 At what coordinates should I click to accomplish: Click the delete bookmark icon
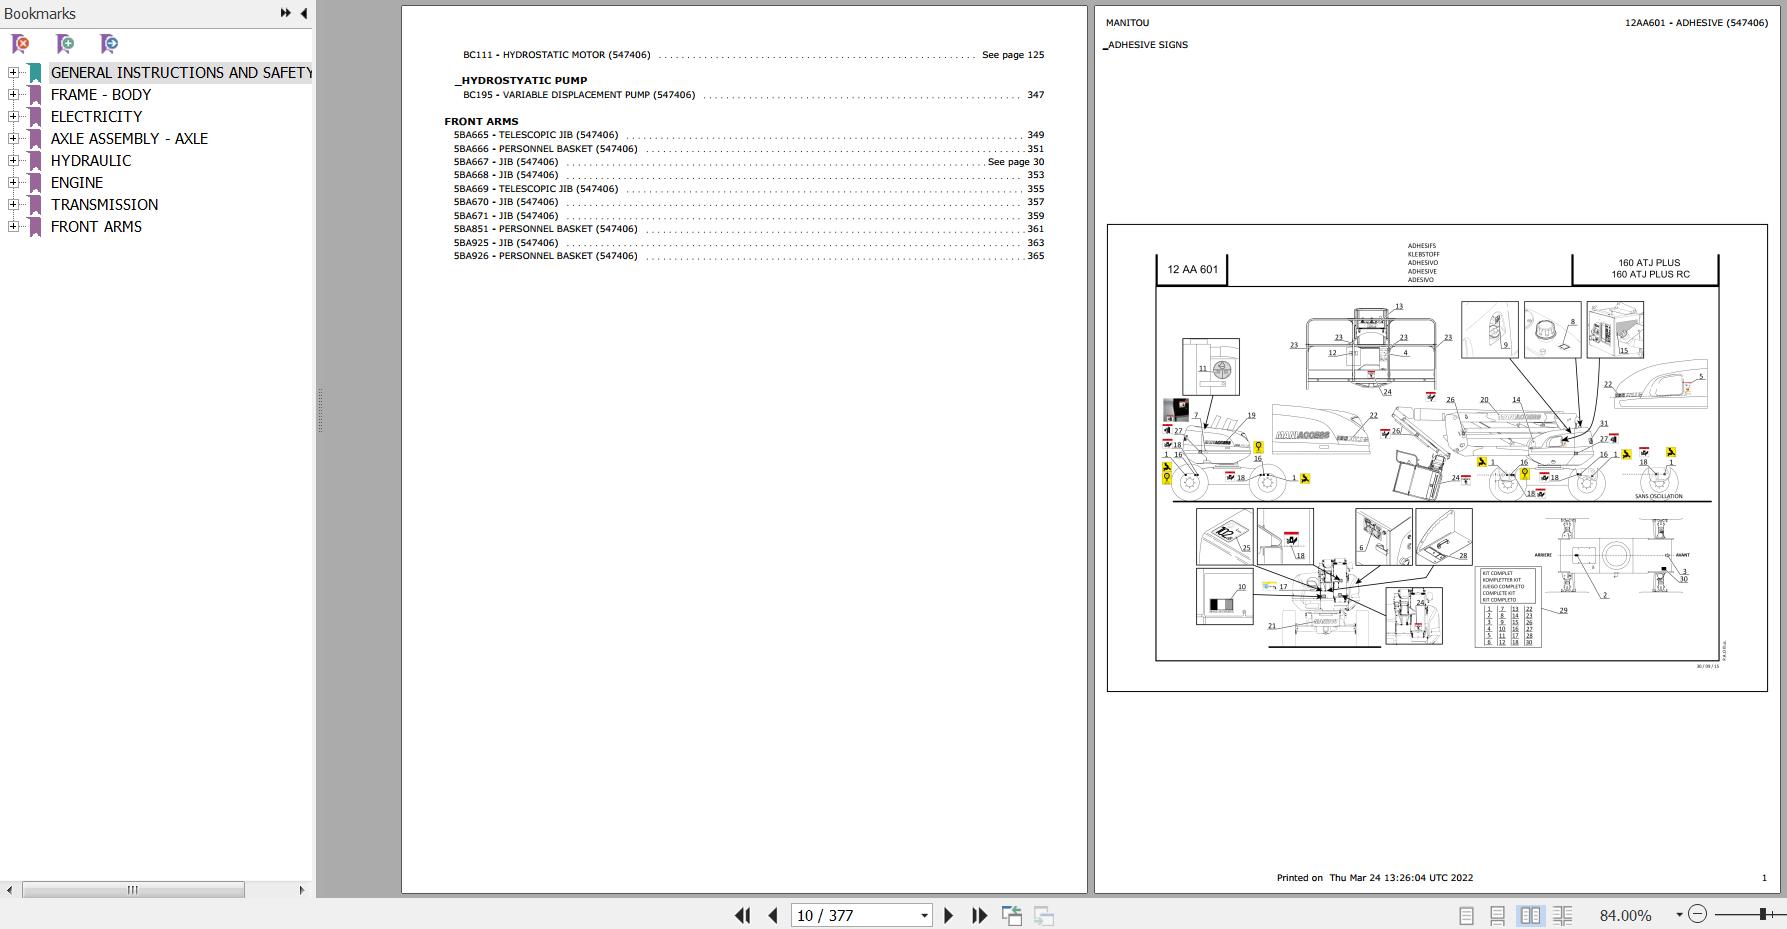click(x=20, y=44)
